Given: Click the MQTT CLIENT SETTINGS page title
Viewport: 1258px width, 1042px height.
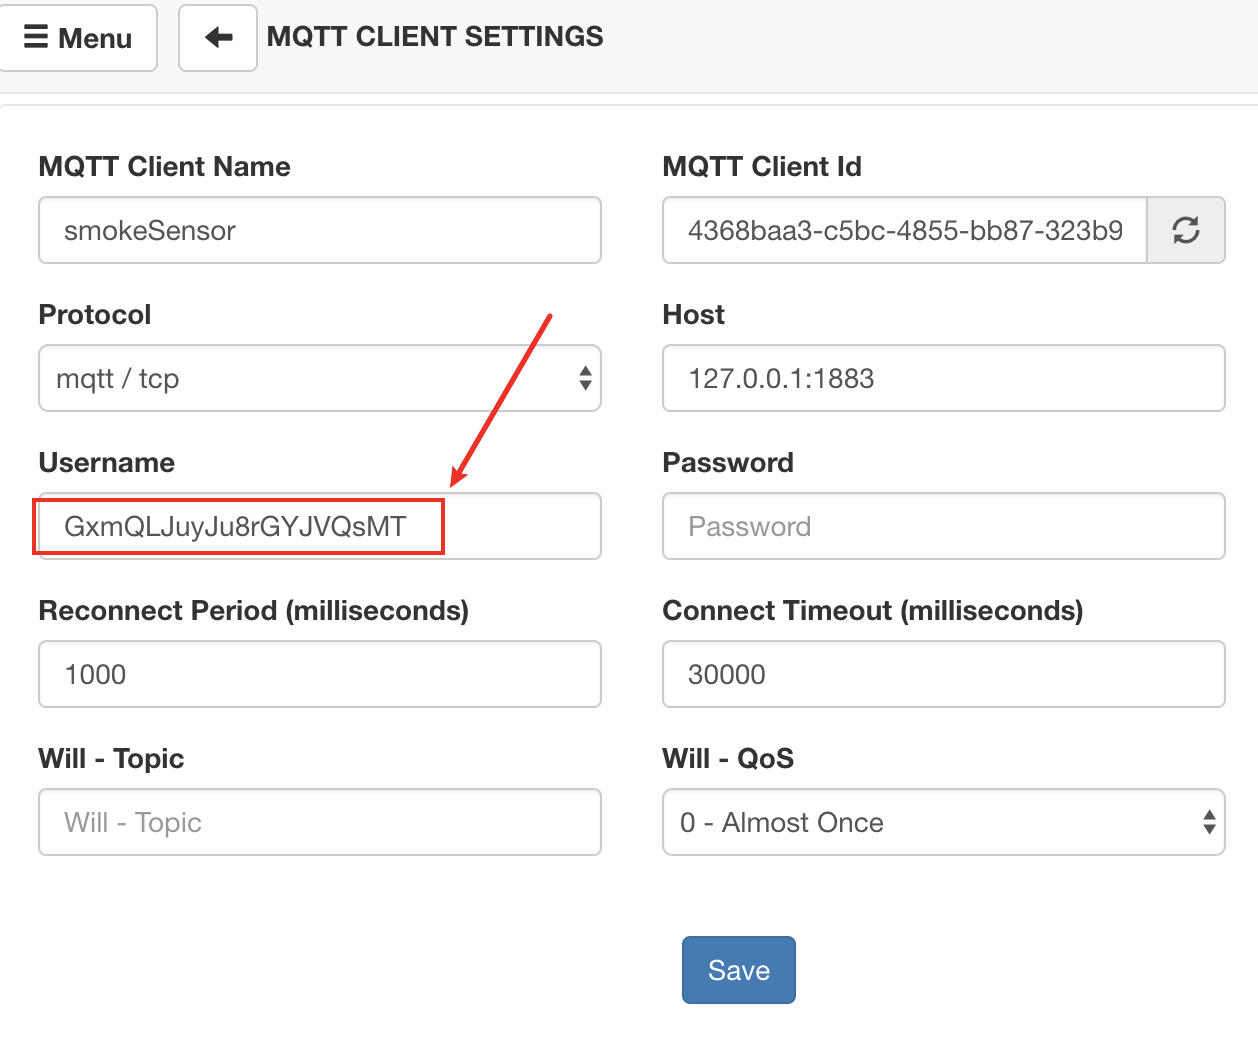Looking at the screenshot, I should (x=435, y=37).
